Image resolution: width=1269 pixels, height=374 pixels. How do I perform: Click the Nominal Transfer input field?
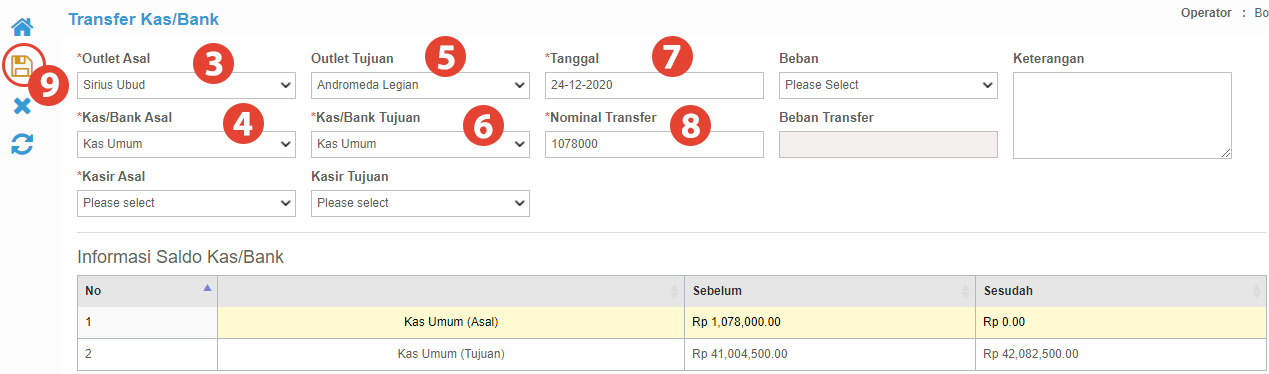coord(654,144)
